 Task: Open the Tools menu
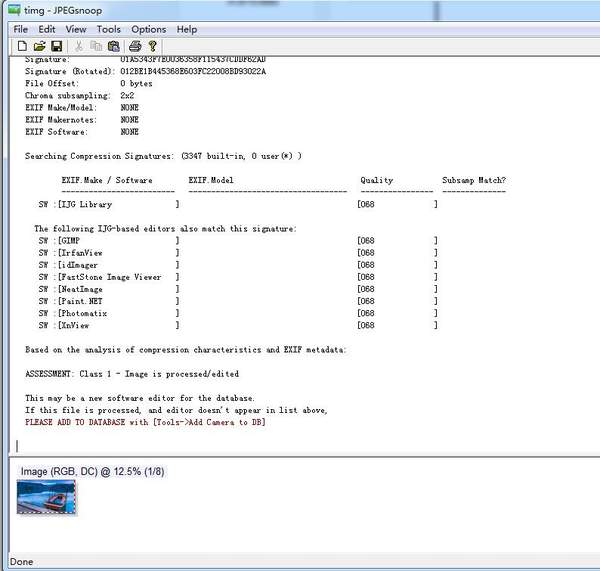pos(108,29)
